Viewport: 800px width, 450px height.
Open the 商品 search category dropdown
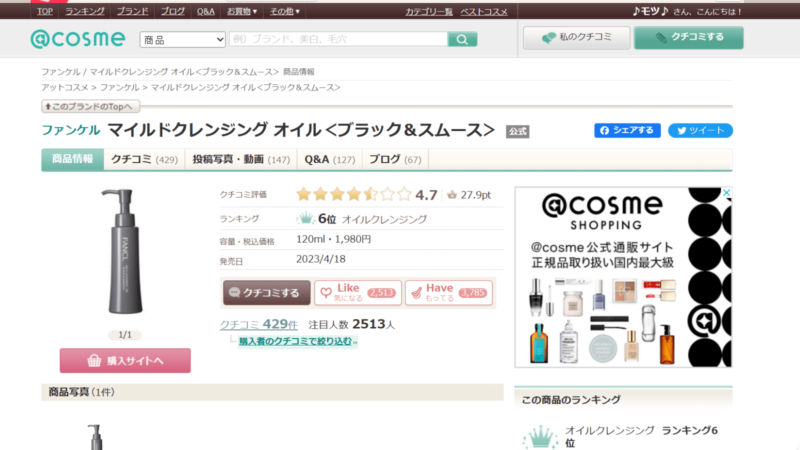tap(183, 40)
